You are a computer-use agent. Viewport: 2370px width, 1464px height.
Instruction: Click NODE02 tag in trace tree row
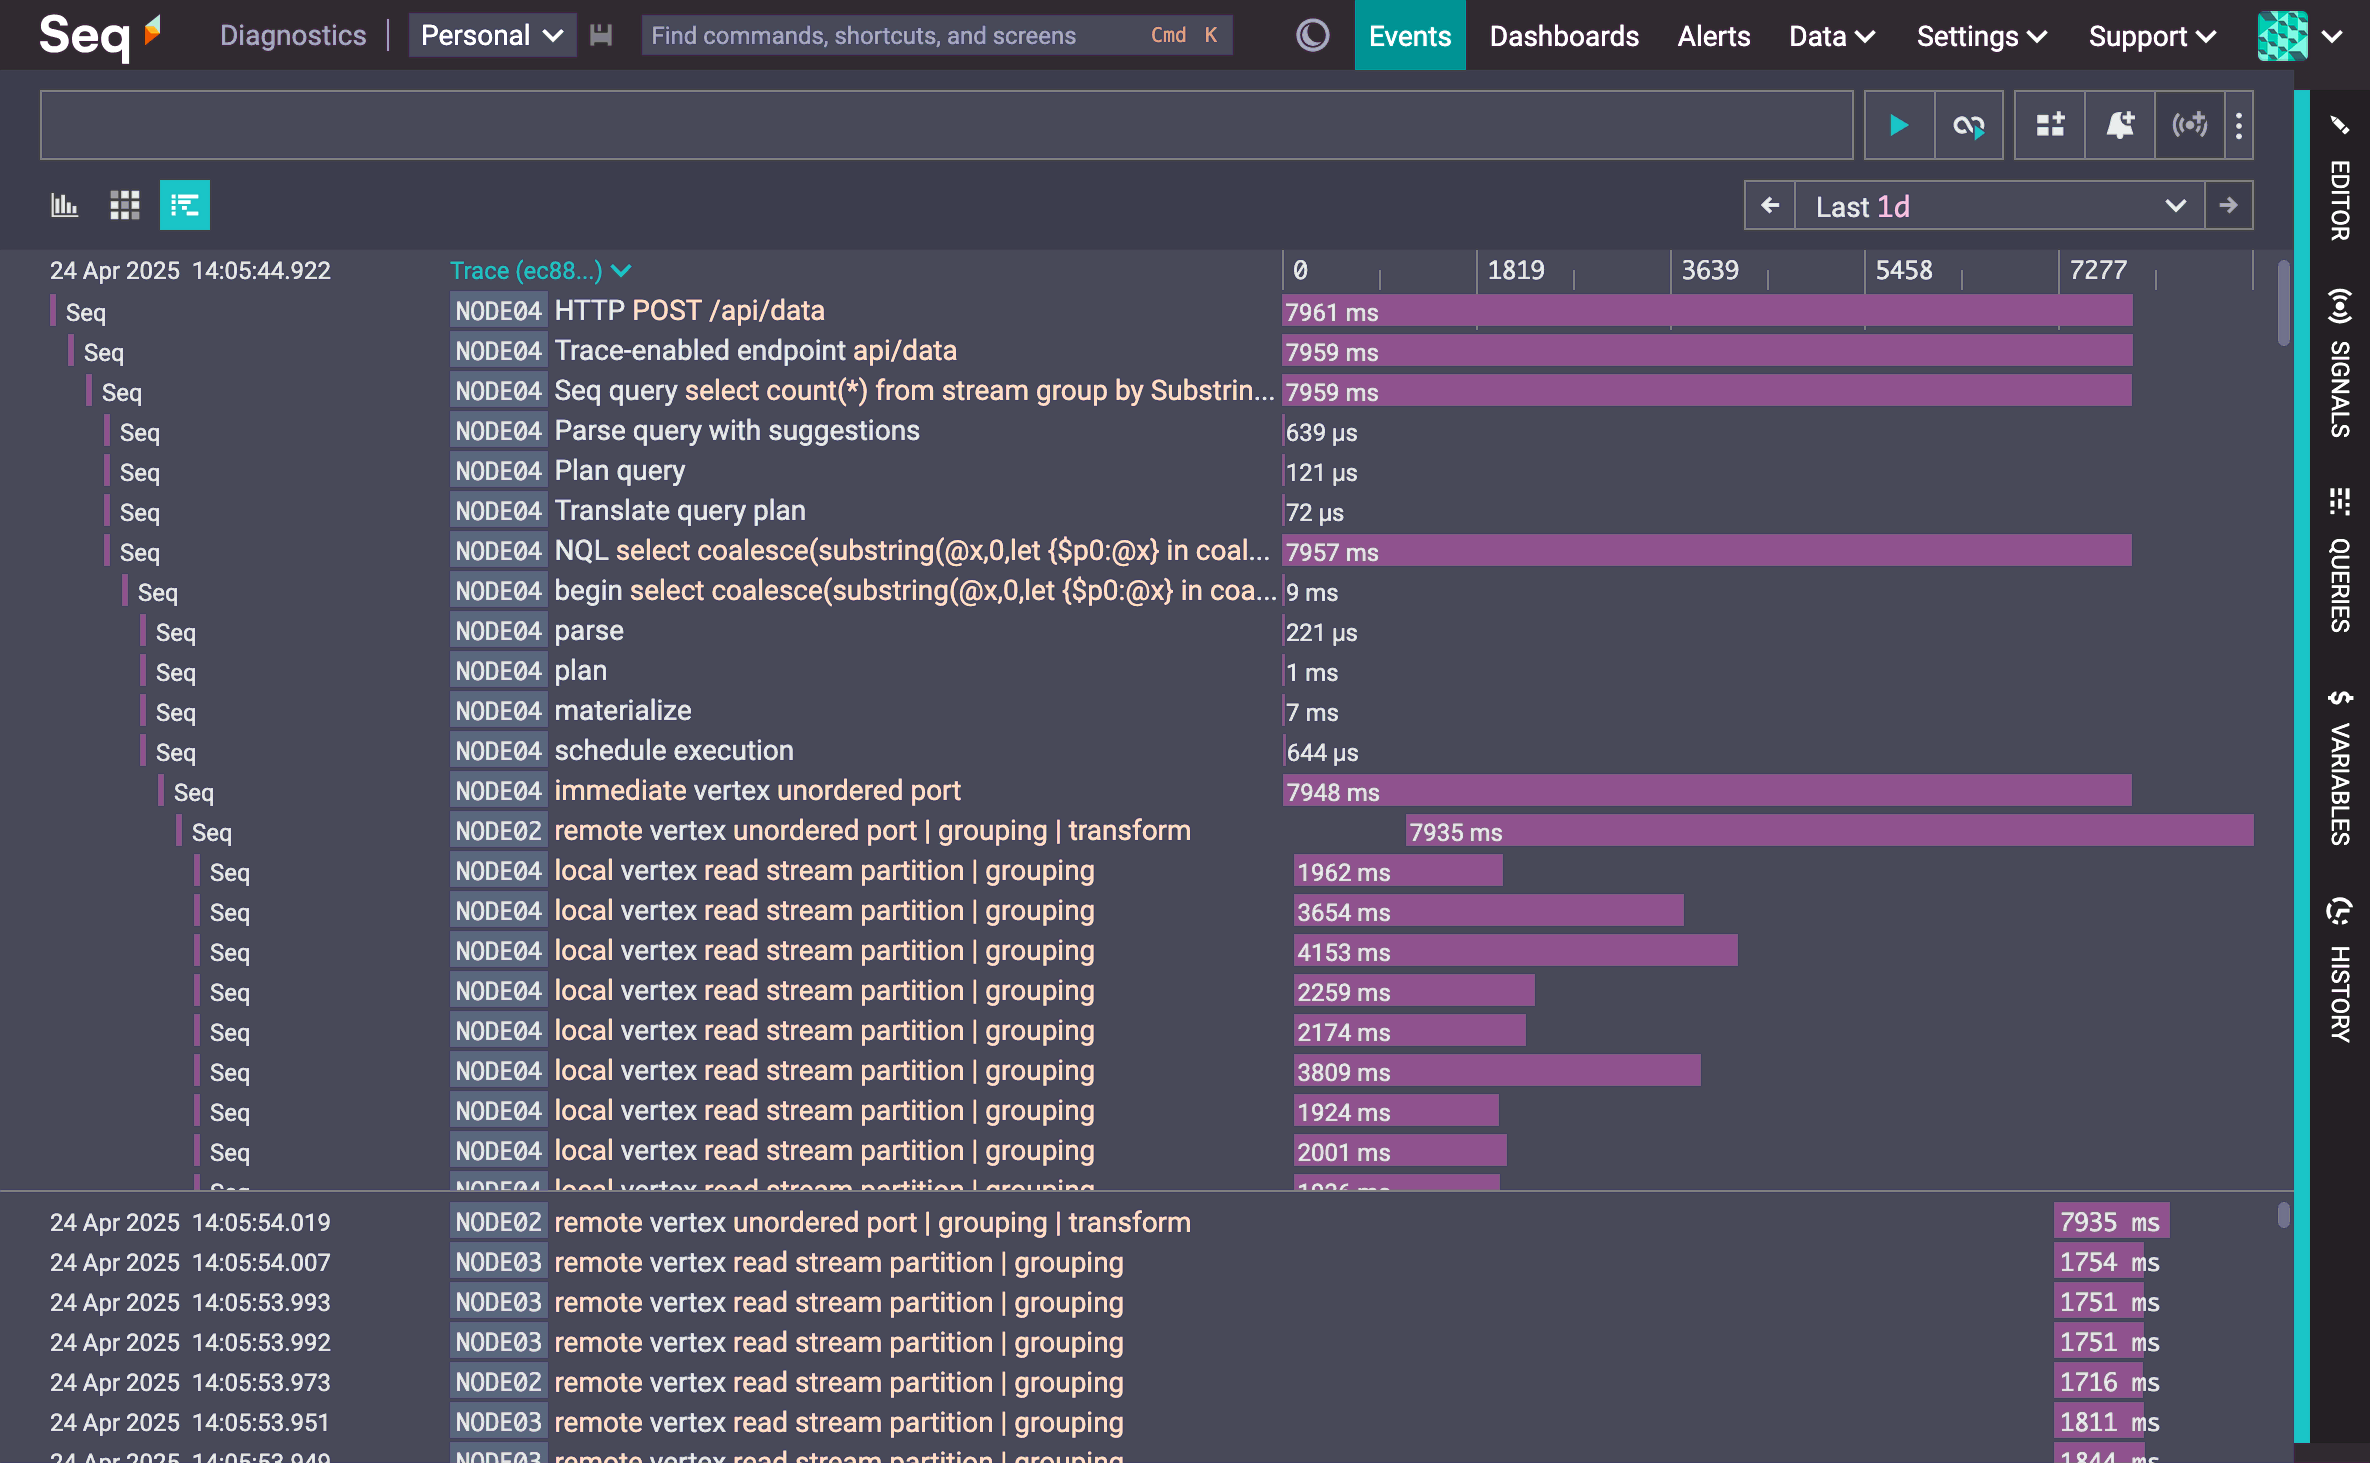click(x=498, y=831)
